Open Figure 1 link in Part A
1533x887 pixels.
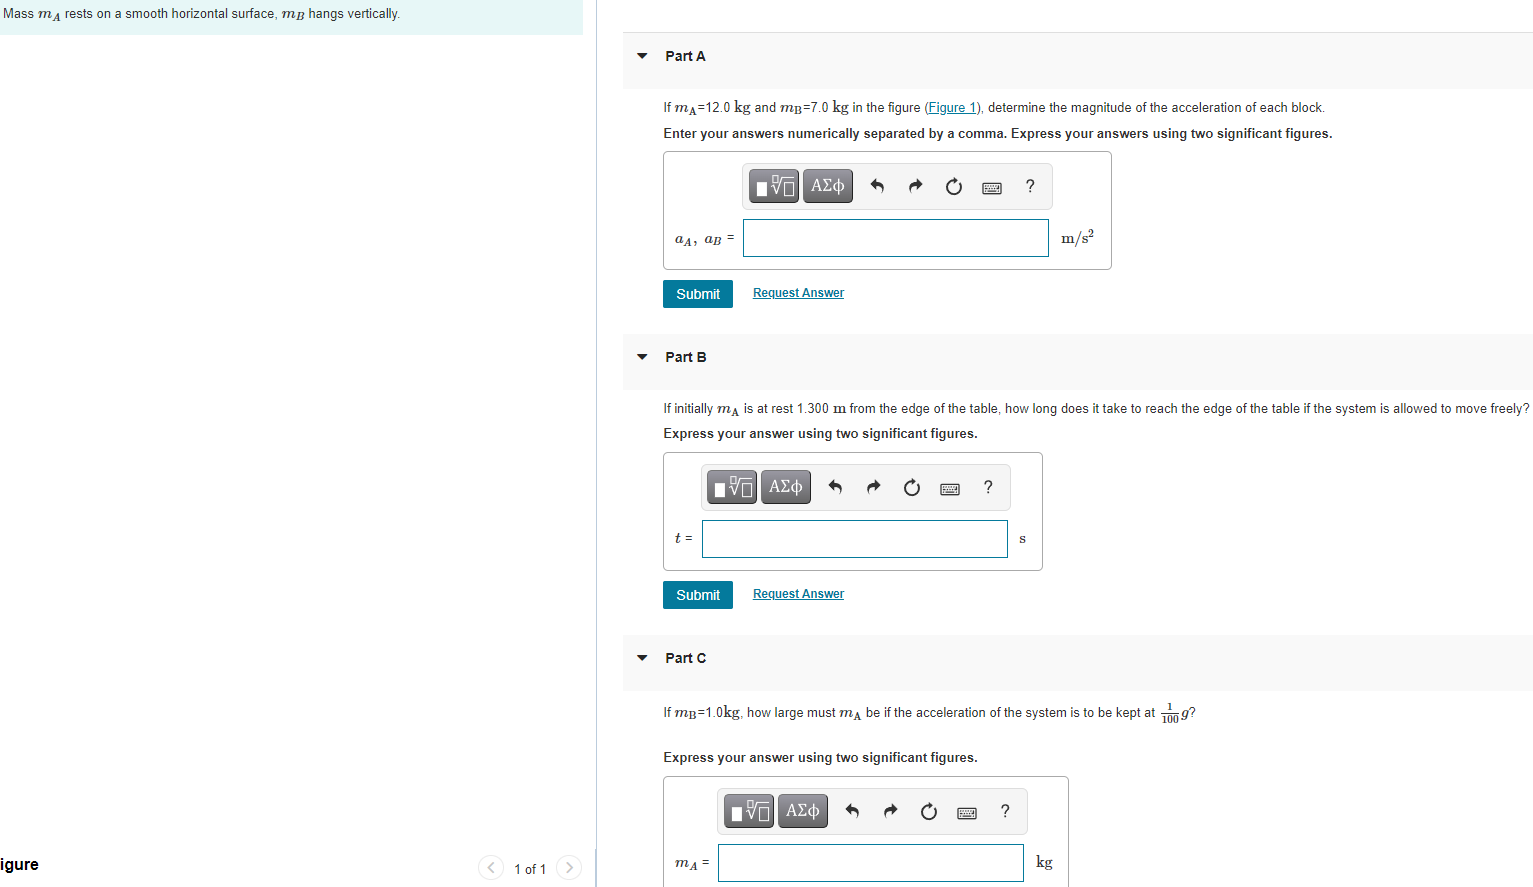point(950,107)
